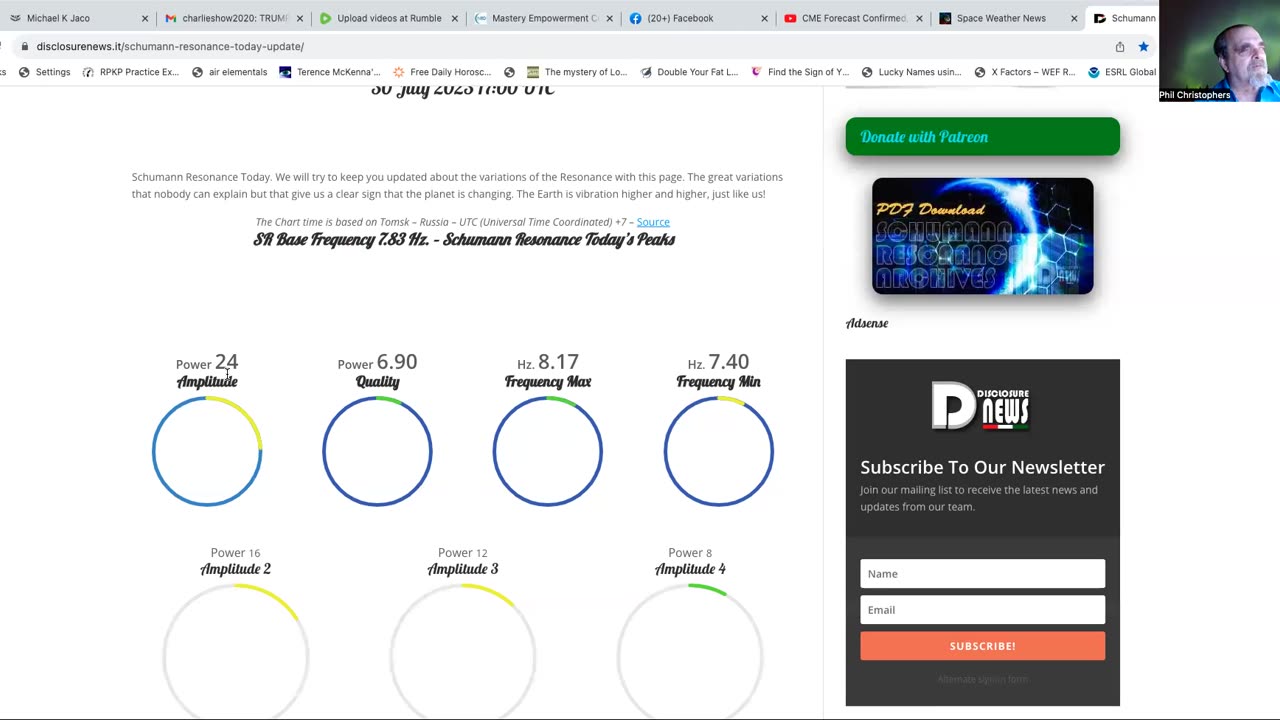The width and height of the screenshot is (1280, 720).
Task: Open the Free Daily Horosc... bookmark
Action: tap(441, 72)
